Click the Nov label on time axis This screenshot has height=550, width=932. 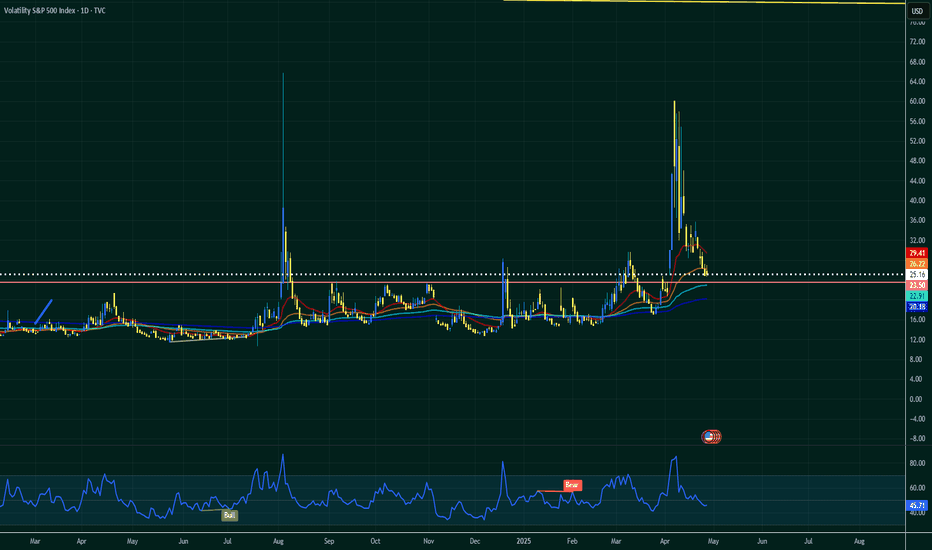point(429,541)
